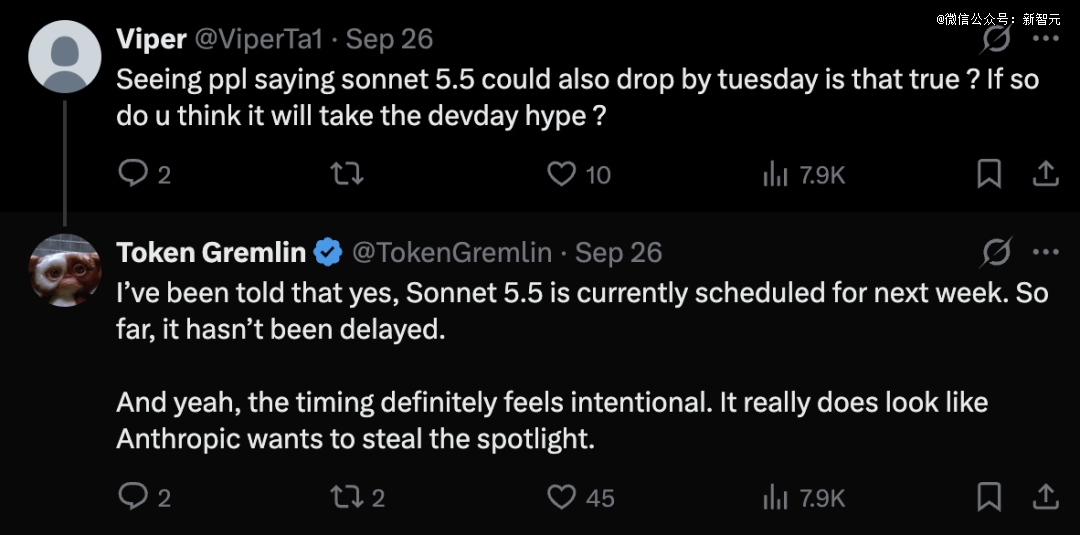
Task: Share Token Gremlin's reply
Action: 1045,496
